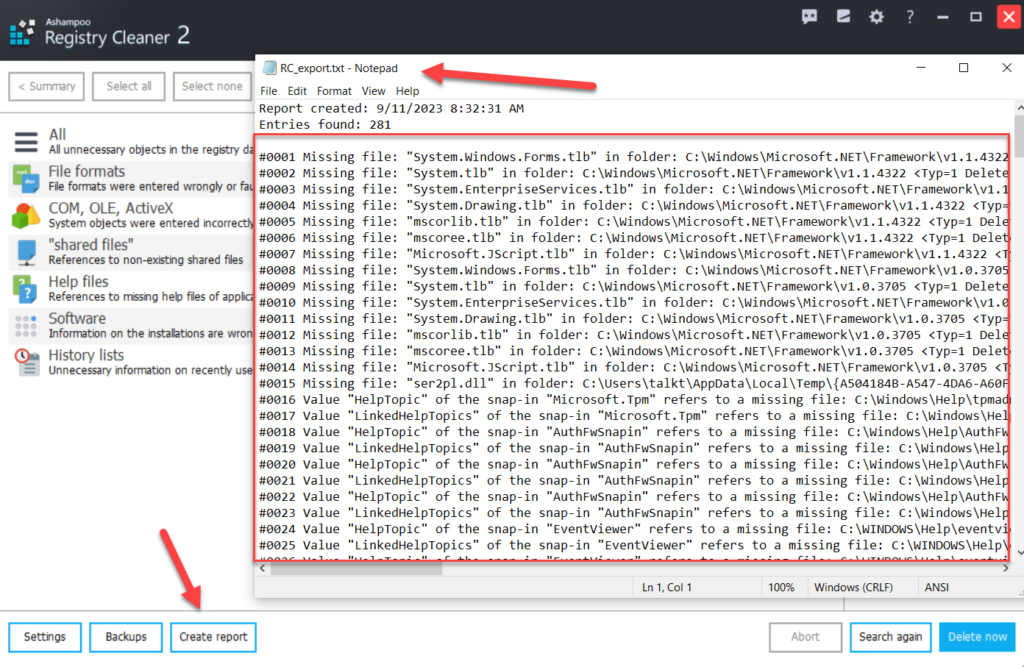Click report line #0015 ser2pl.dll
This screenshot has width=1024, height=667.
[x=633, y=383]
